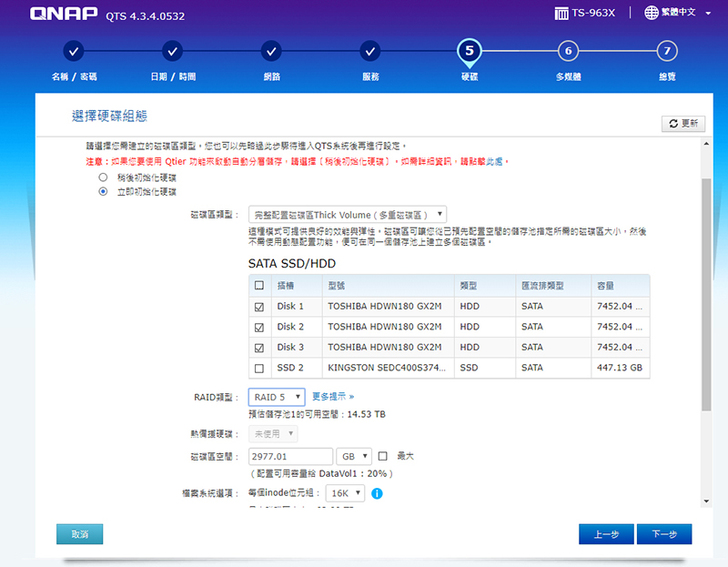
Task: Click the blue info icon beside inode dropdown
Action: [x=377, y=493]
